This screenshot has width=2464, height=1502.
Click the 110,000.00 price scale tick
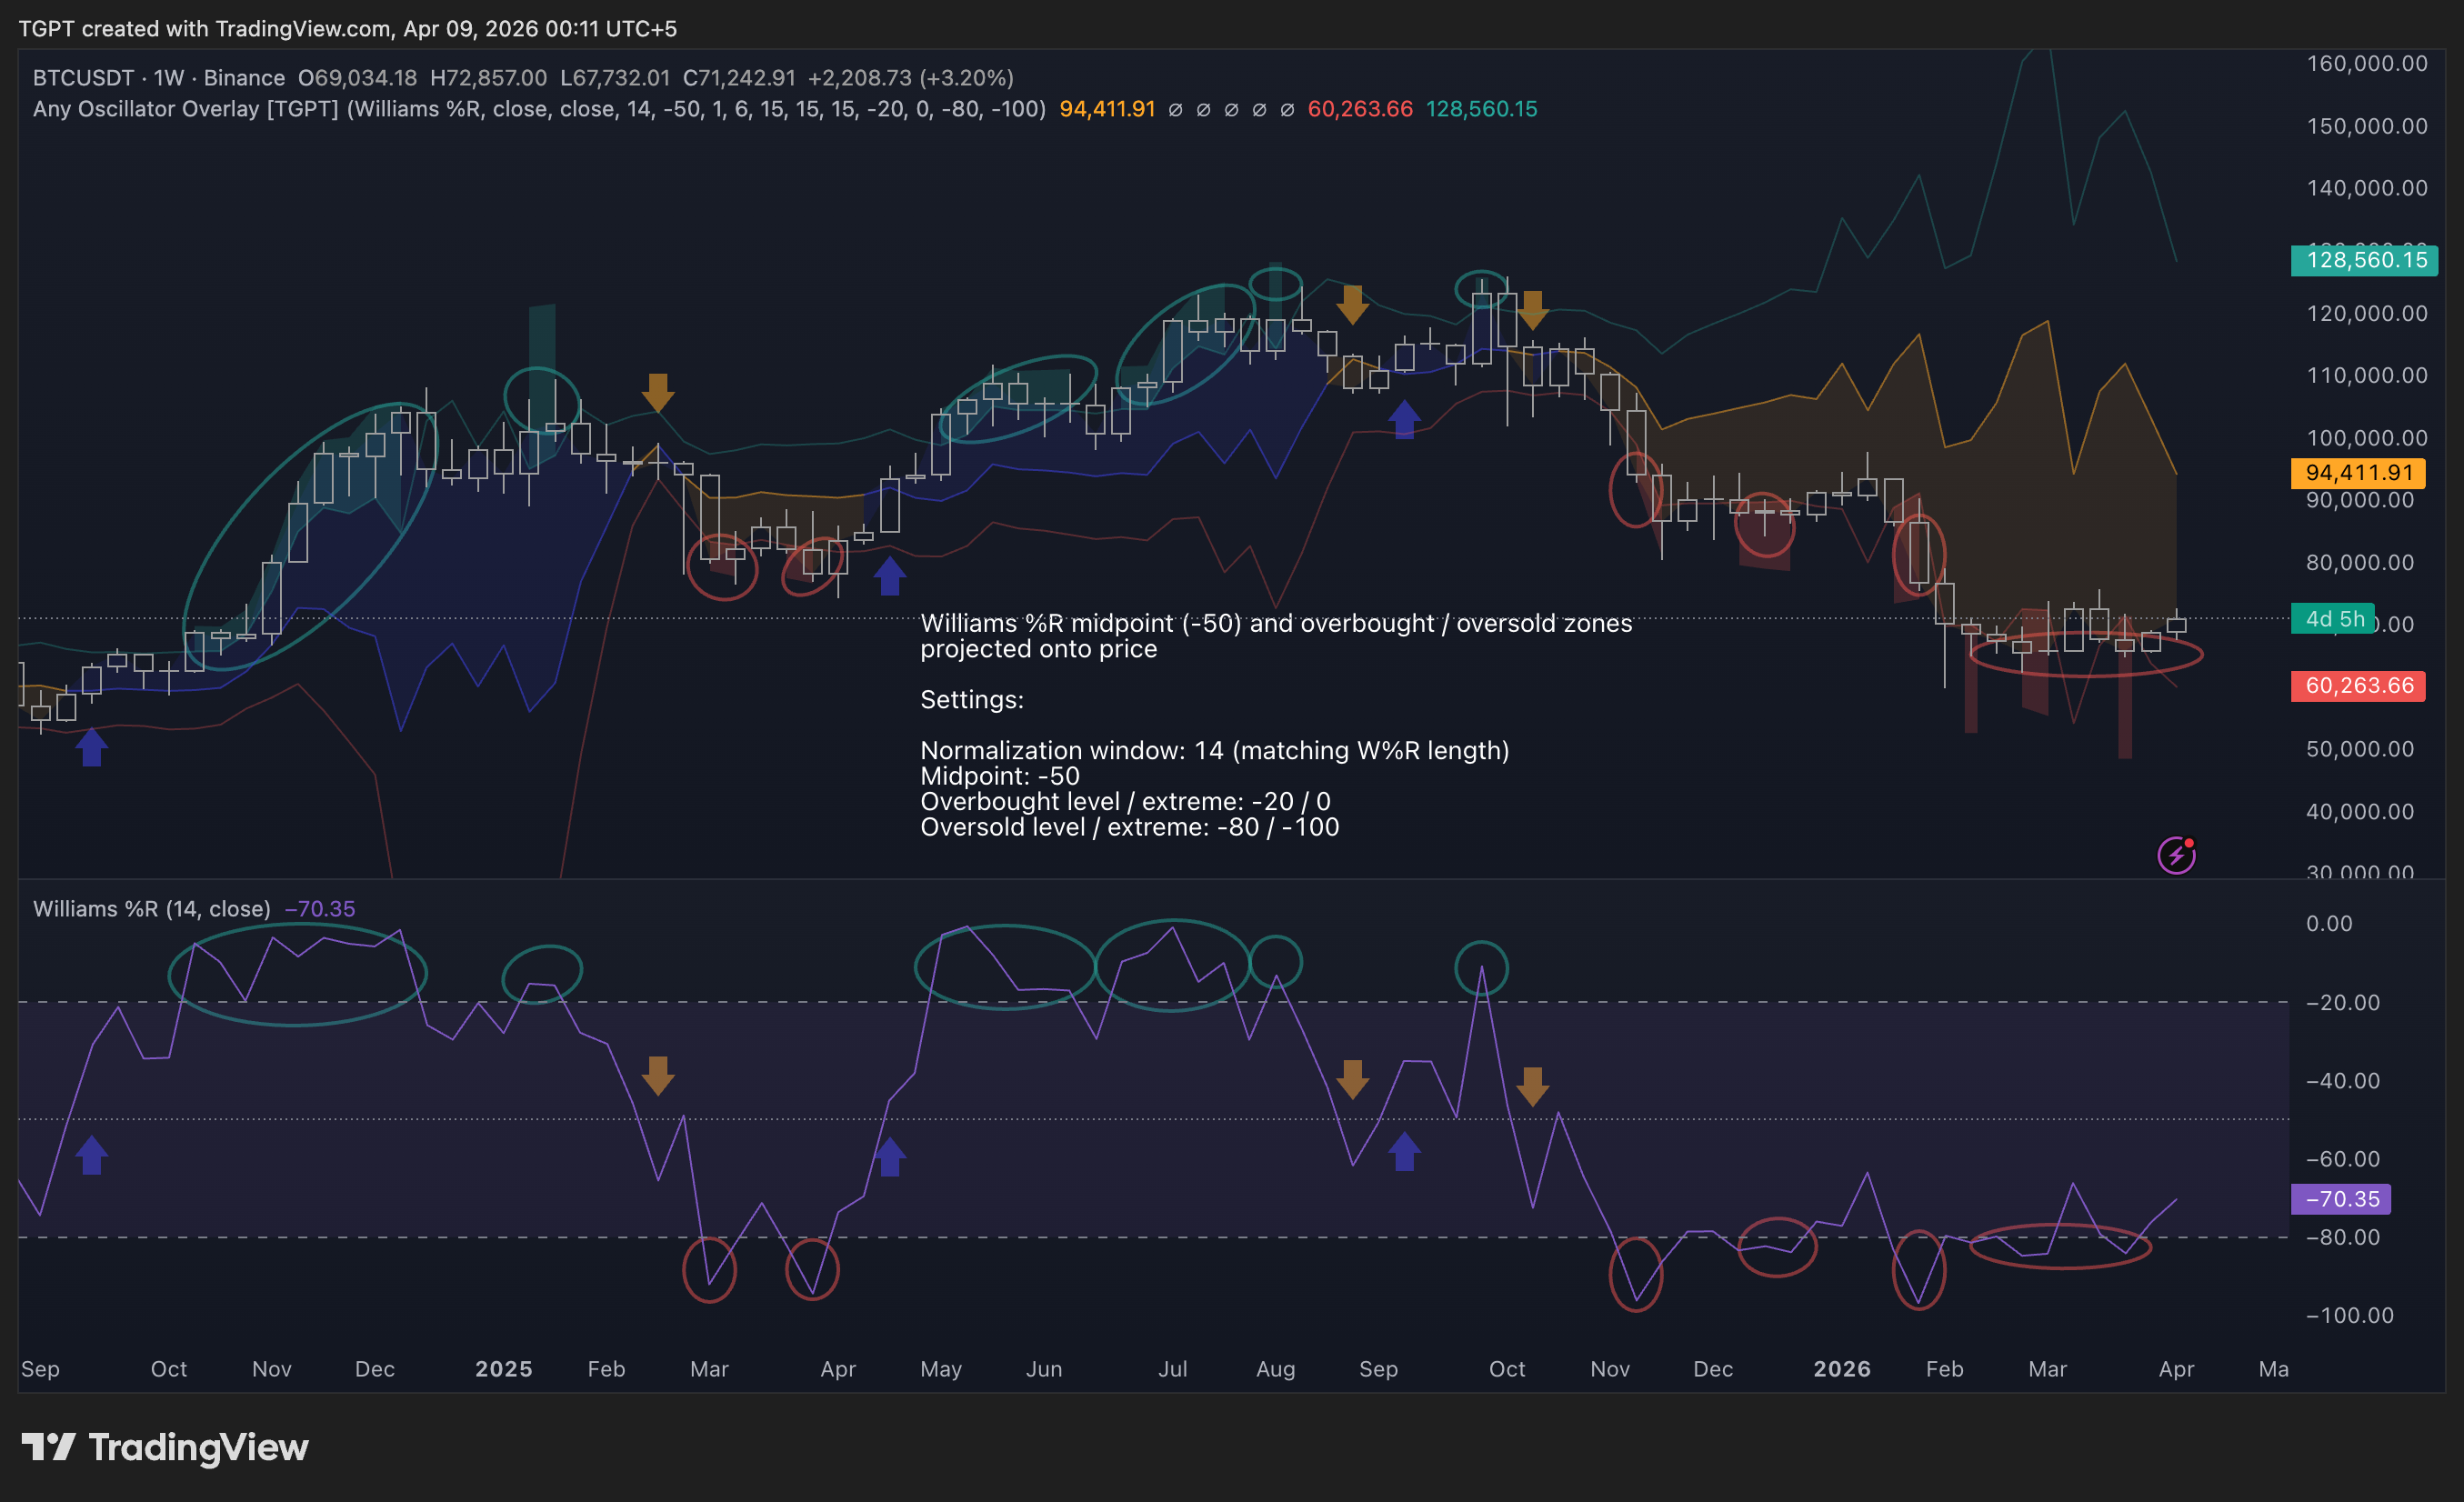coord(2367,375)
